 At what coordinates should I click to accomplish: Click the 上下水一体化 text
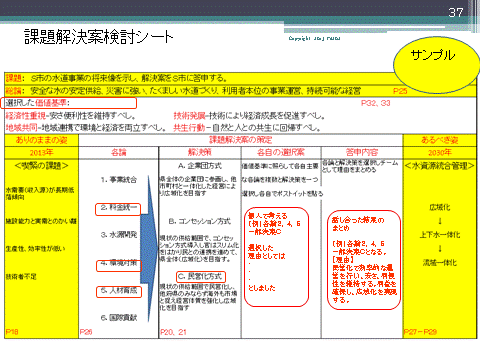(440, 235)
